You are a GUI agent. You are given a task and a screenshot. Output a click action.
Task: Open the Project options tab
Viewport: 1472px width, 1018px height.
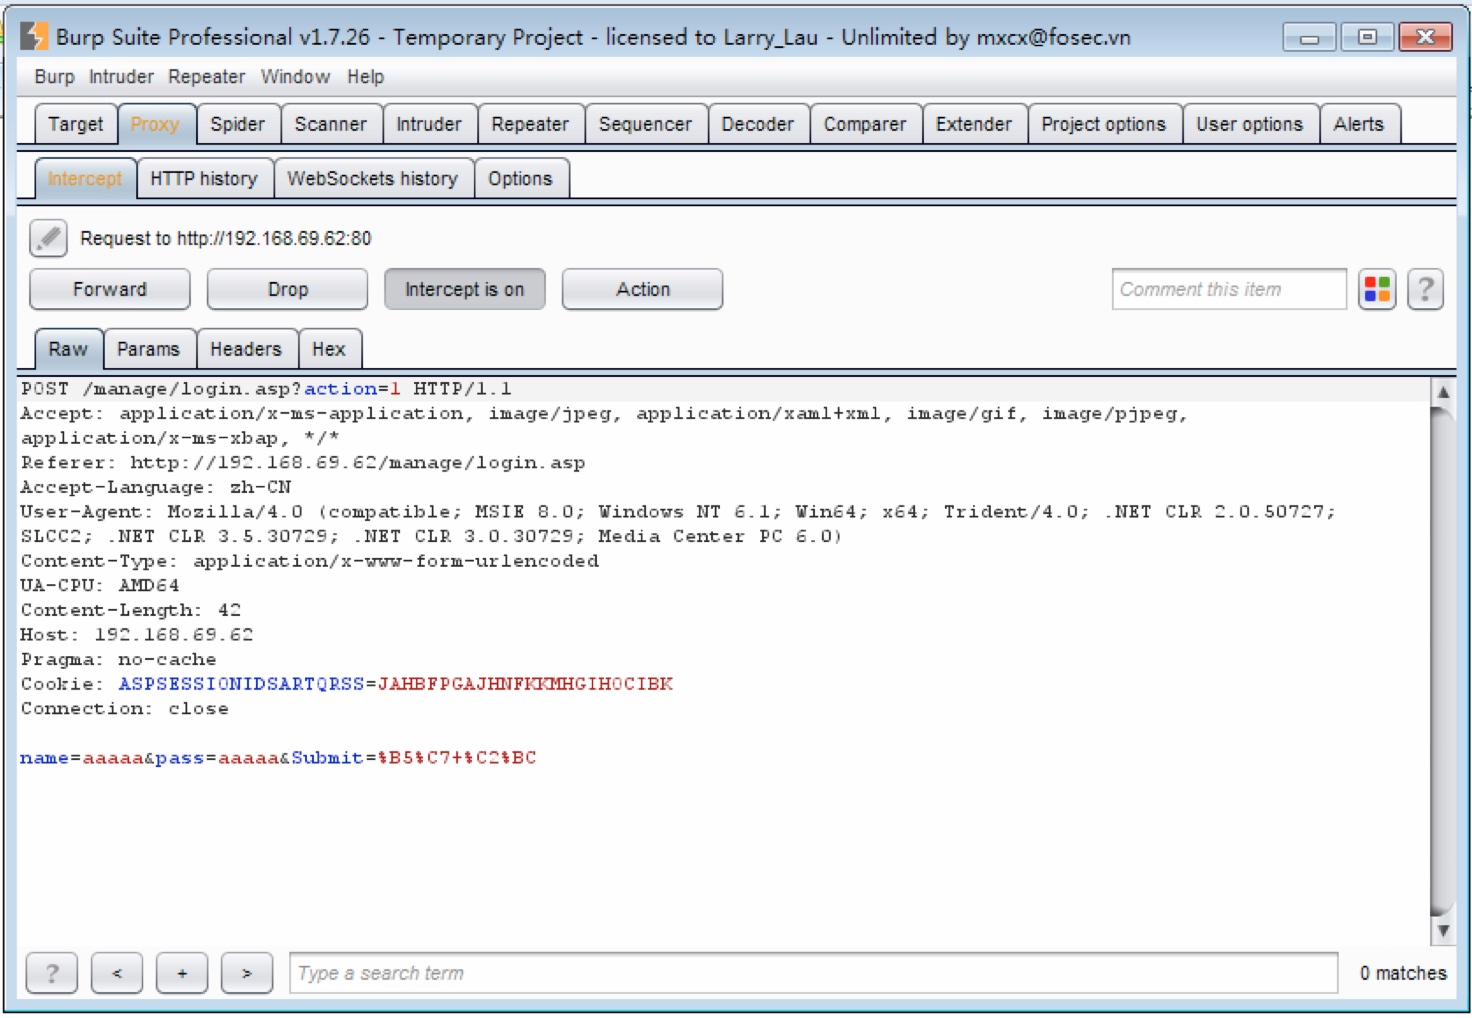pos(1104,124)
